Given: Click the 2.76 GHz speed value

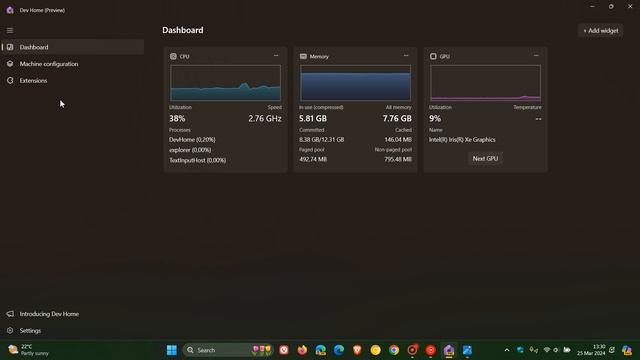Looking at the screenshot, I should point(265,118).
